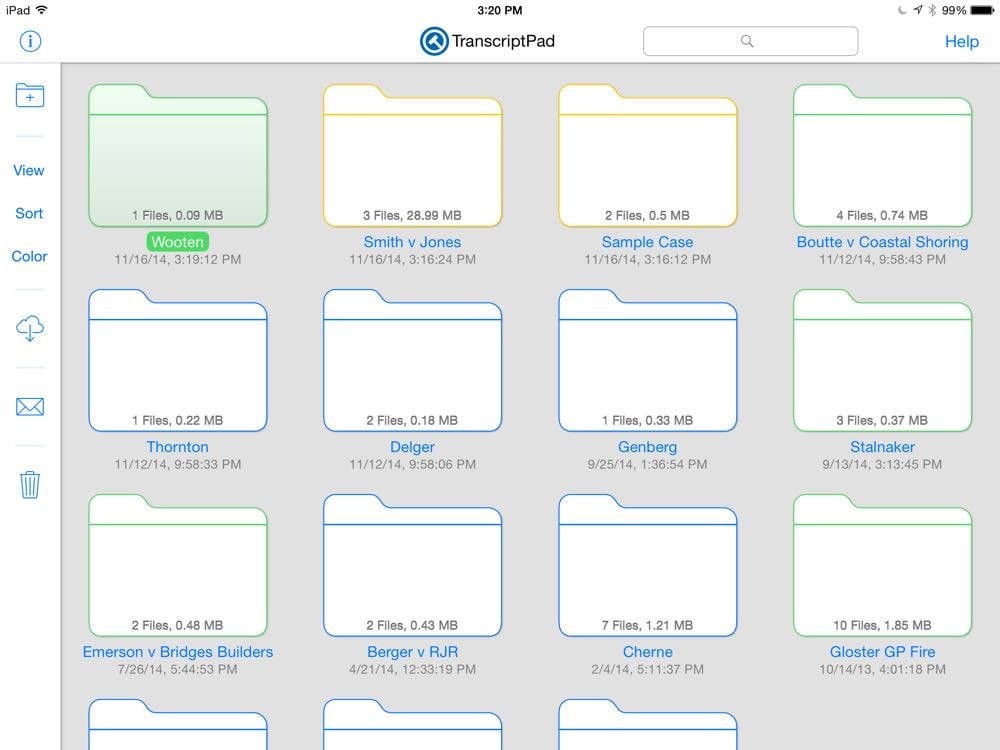Open the Help link
1000x750 pixels.
click(x=962, y=41)
